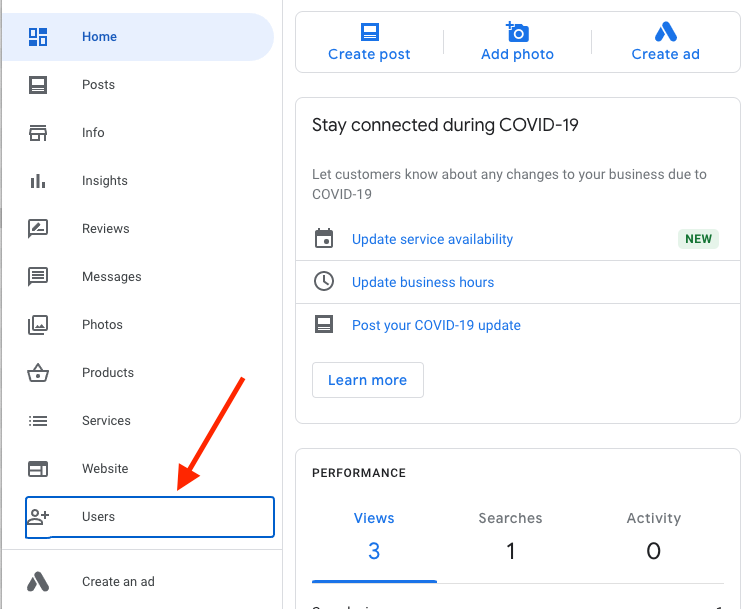Click the Messages chat icon
Viewport: 749px width, 609px height.
pos(38,277)
